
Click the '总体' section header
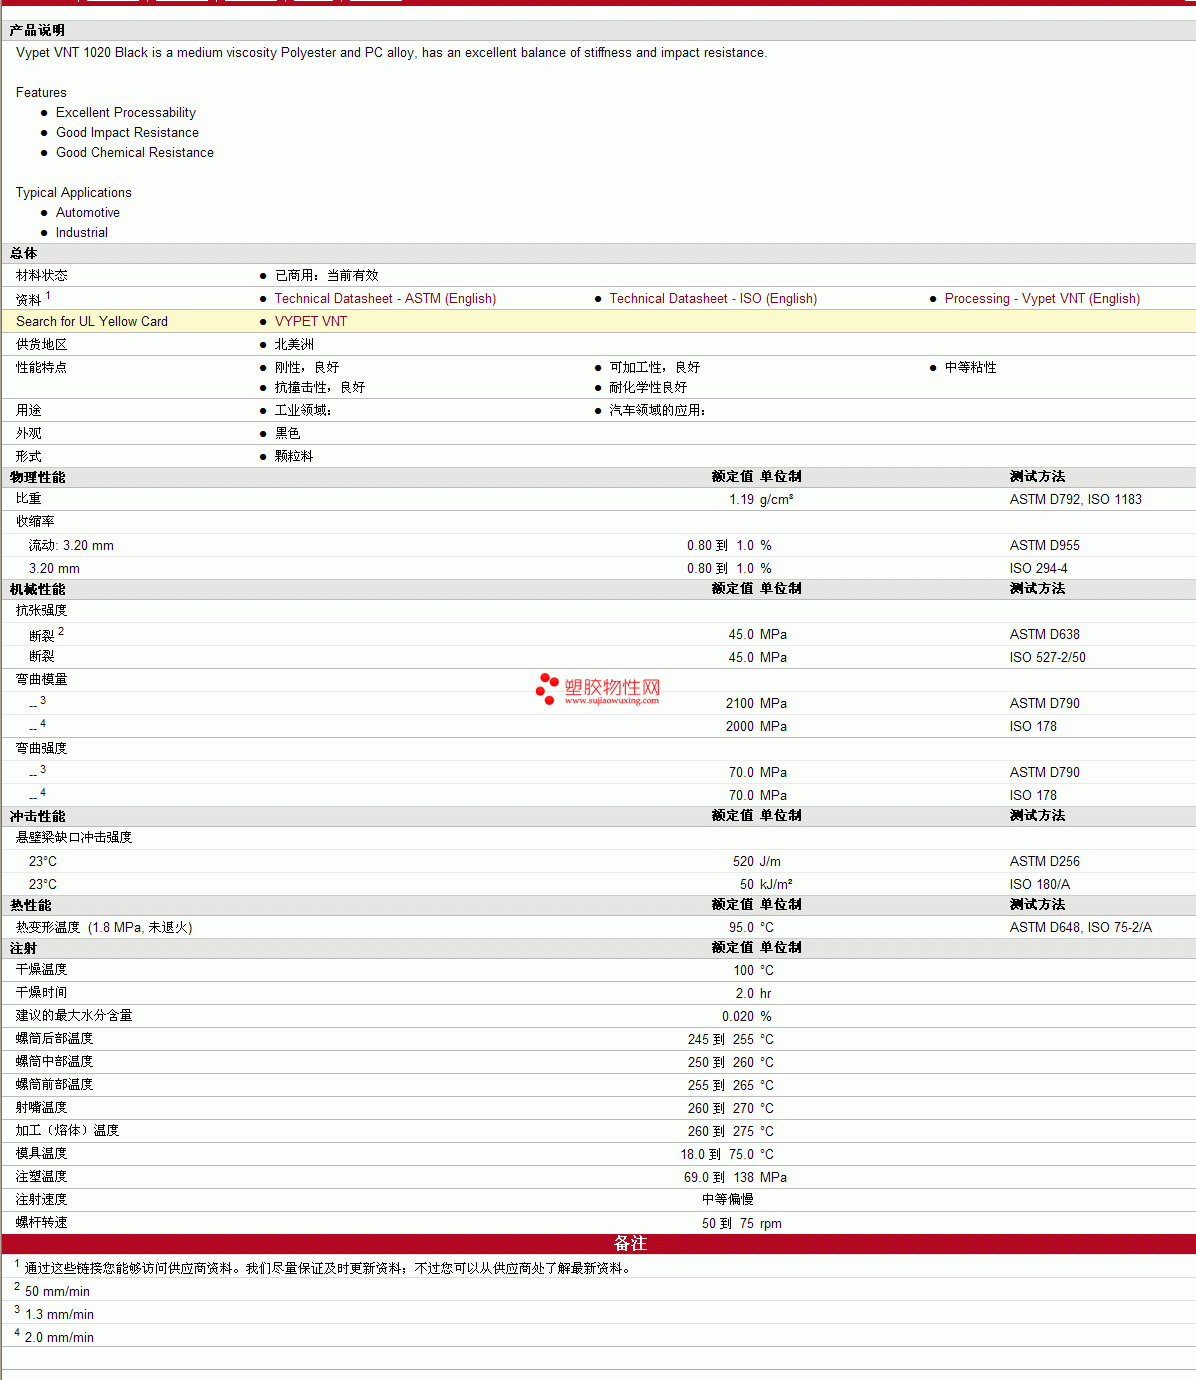pos(24,253)
